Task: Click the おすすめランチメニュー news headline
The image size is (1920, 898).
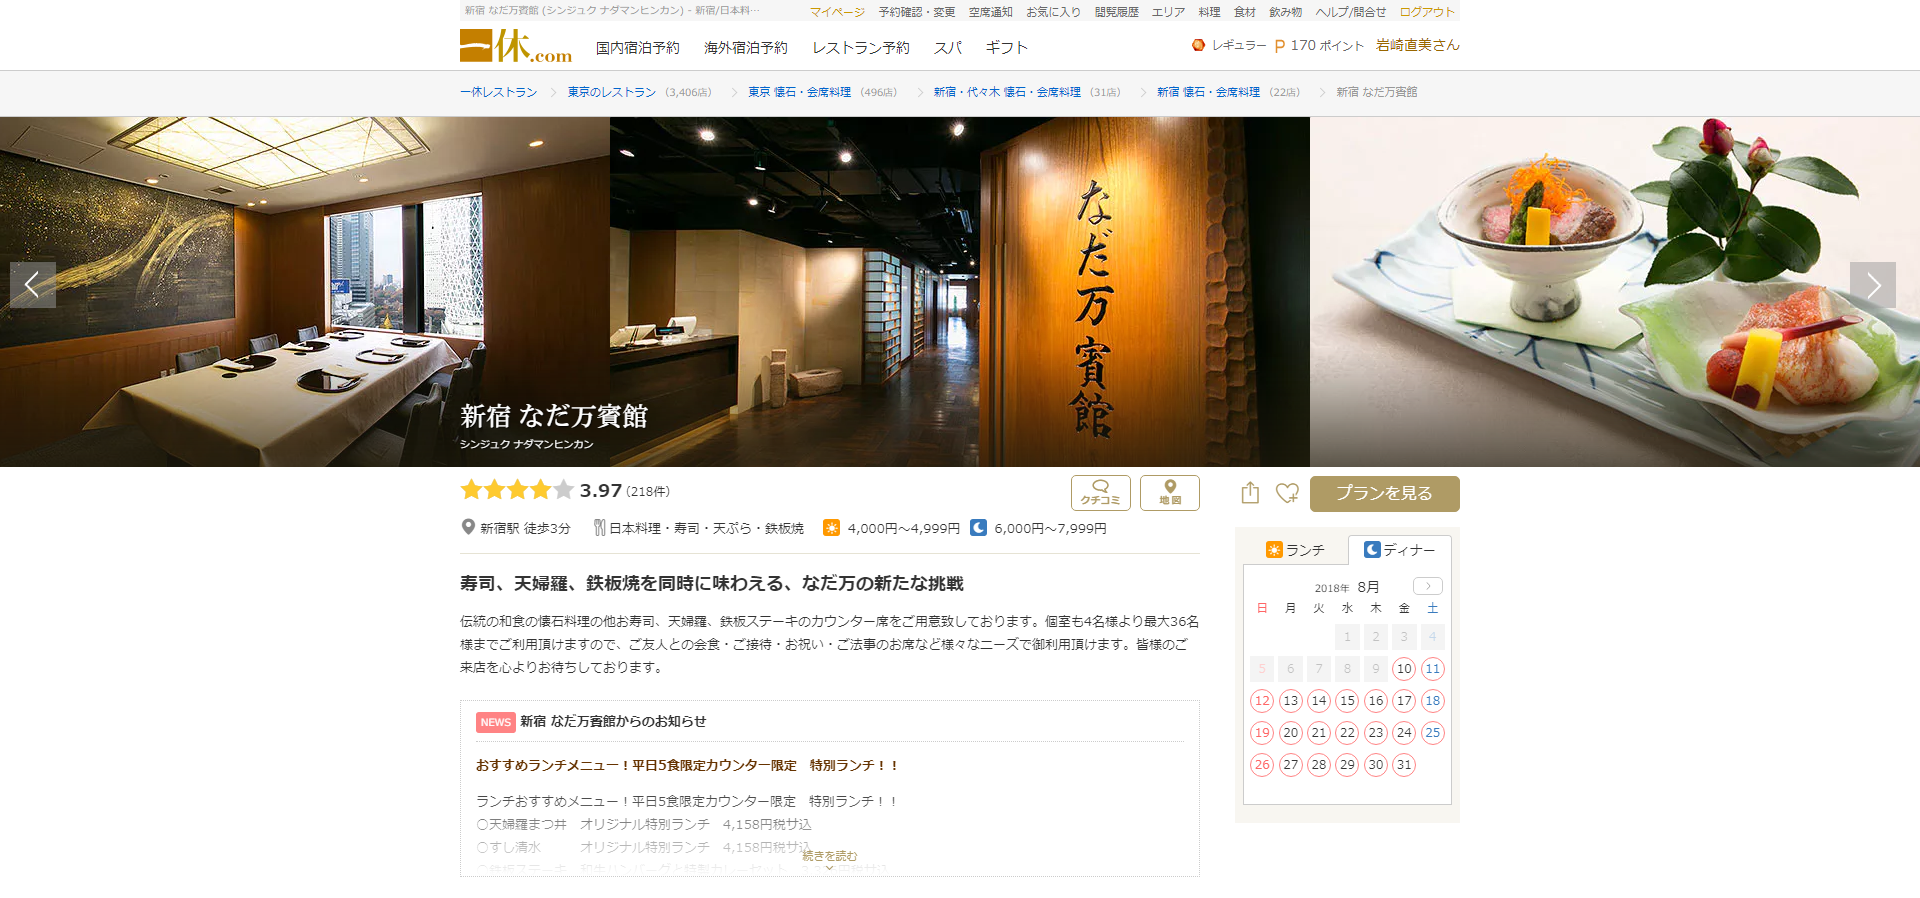Action: tap(687, 765)
